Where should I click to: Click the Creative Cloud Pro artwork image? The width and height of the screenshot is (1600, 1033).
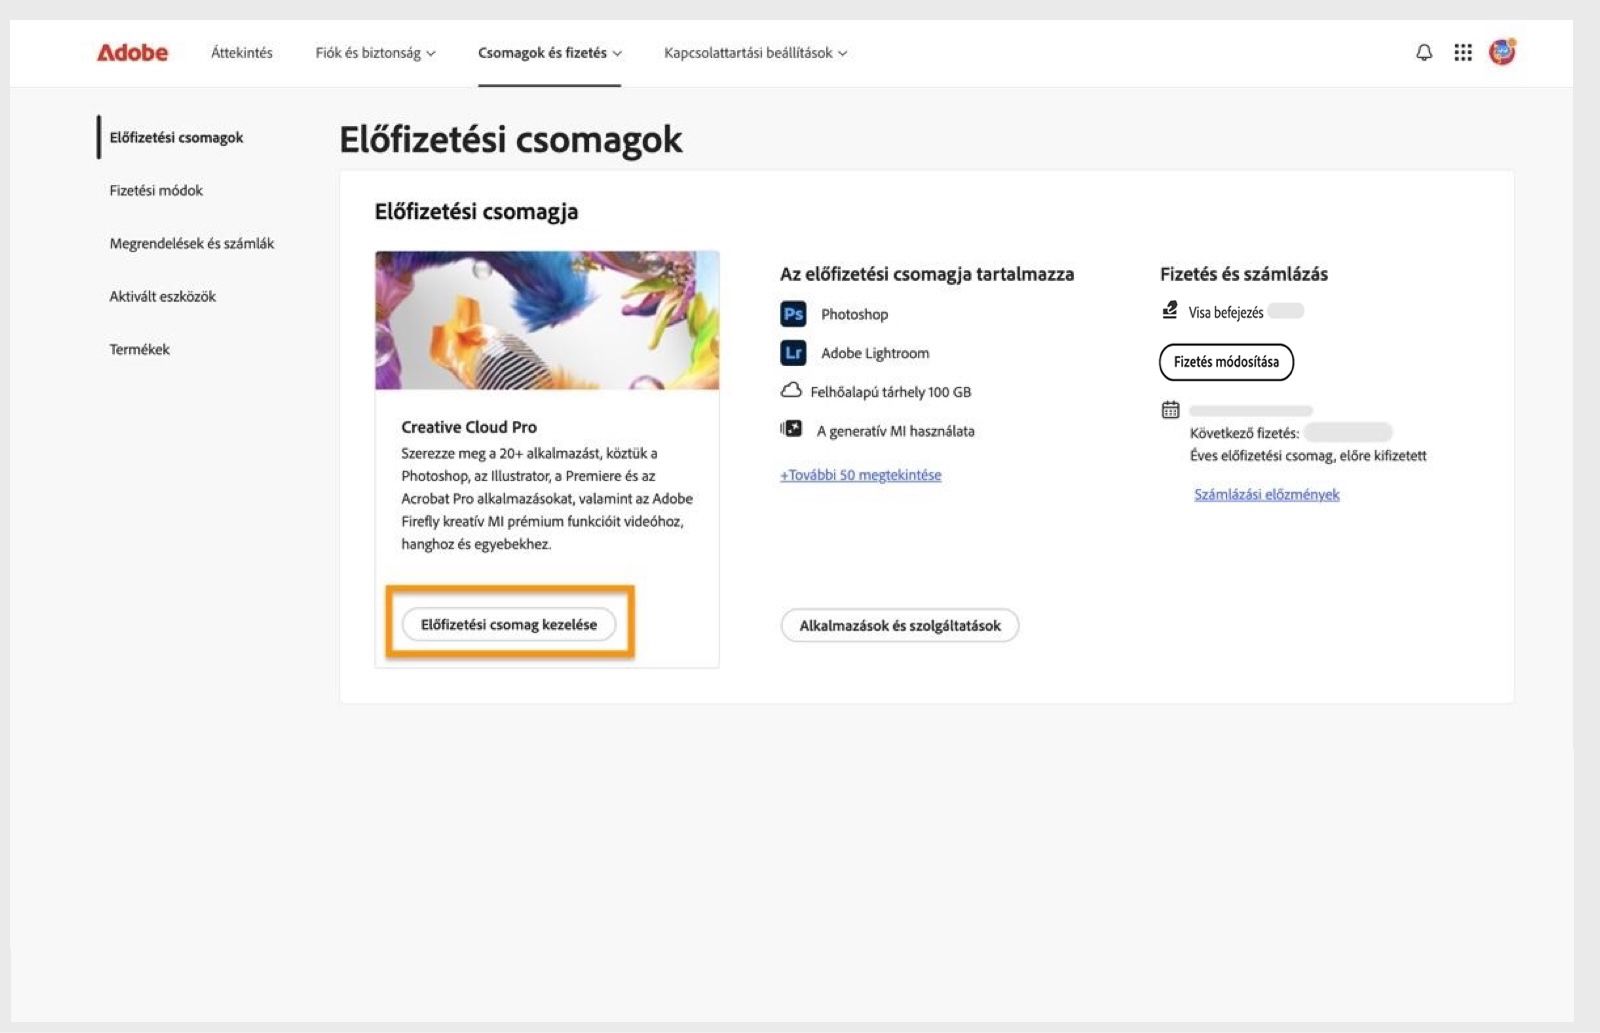547,320
